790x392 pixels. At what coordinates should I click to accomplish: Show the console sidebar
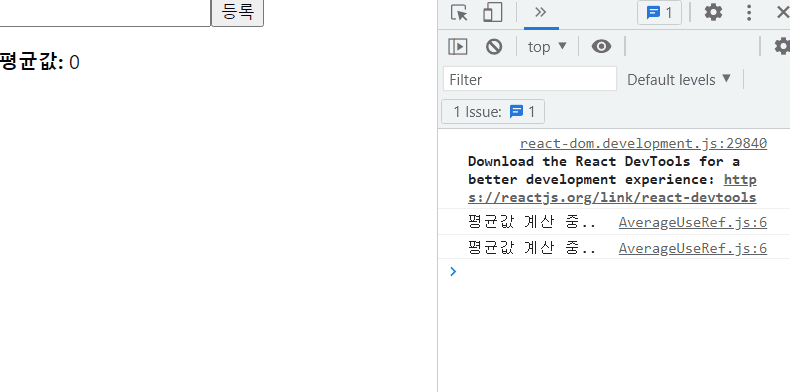coord(457,47)
